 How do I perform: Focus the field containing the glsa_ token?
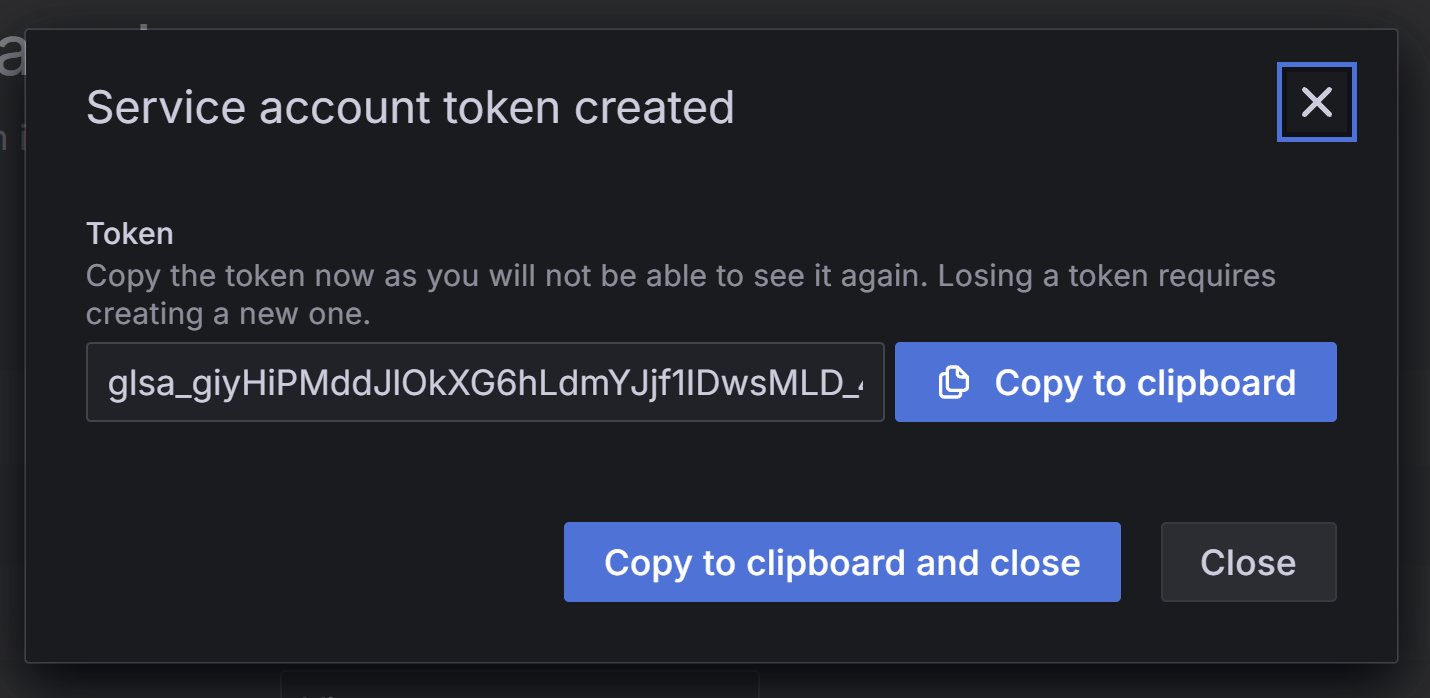pyautogui.click(x=485, y=382)
